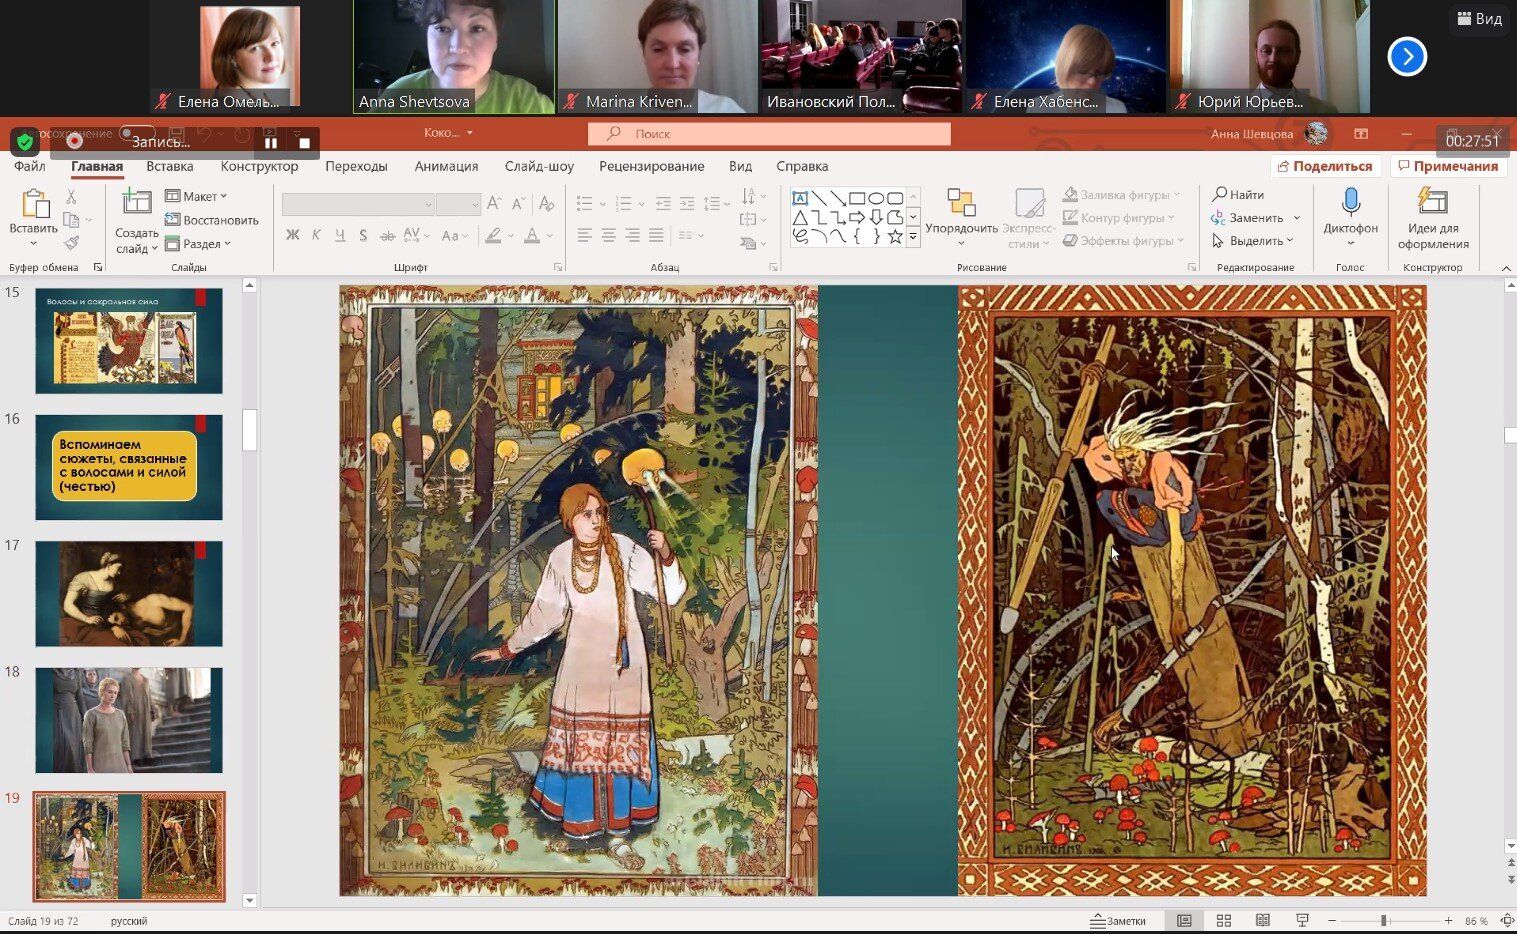Image resolution: width=1517 pixels, height=934 pixels.
Task: Click the Экспресс-стили quick styles icon
Action: [1029, 203]
